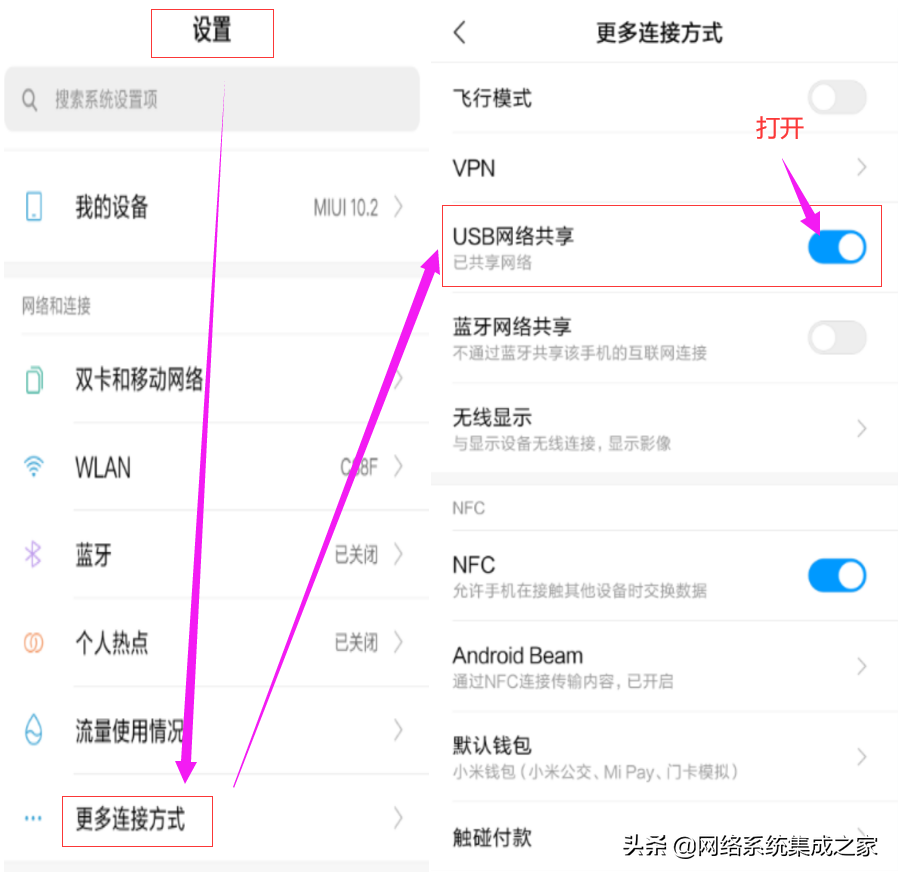This screenshot has height=877, width=898.
Task: Turn off the USB网络共享 switch
Action: tap(837, 247)
